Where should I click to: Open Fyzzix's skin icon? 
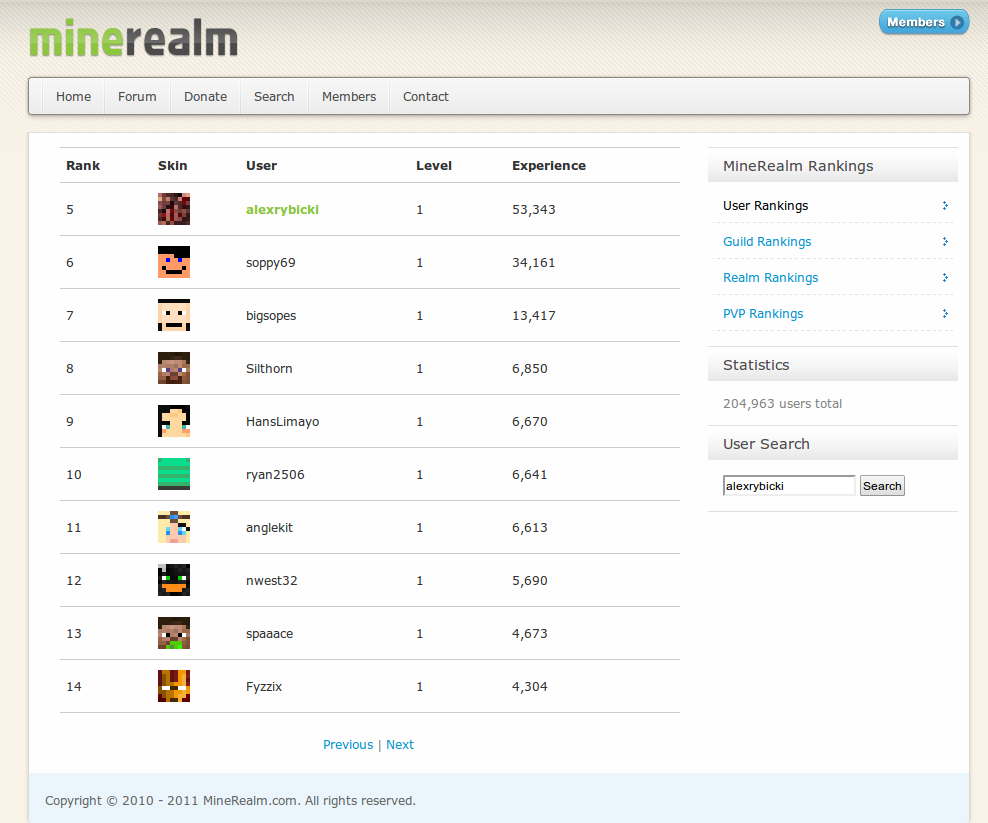pos(173,686)
